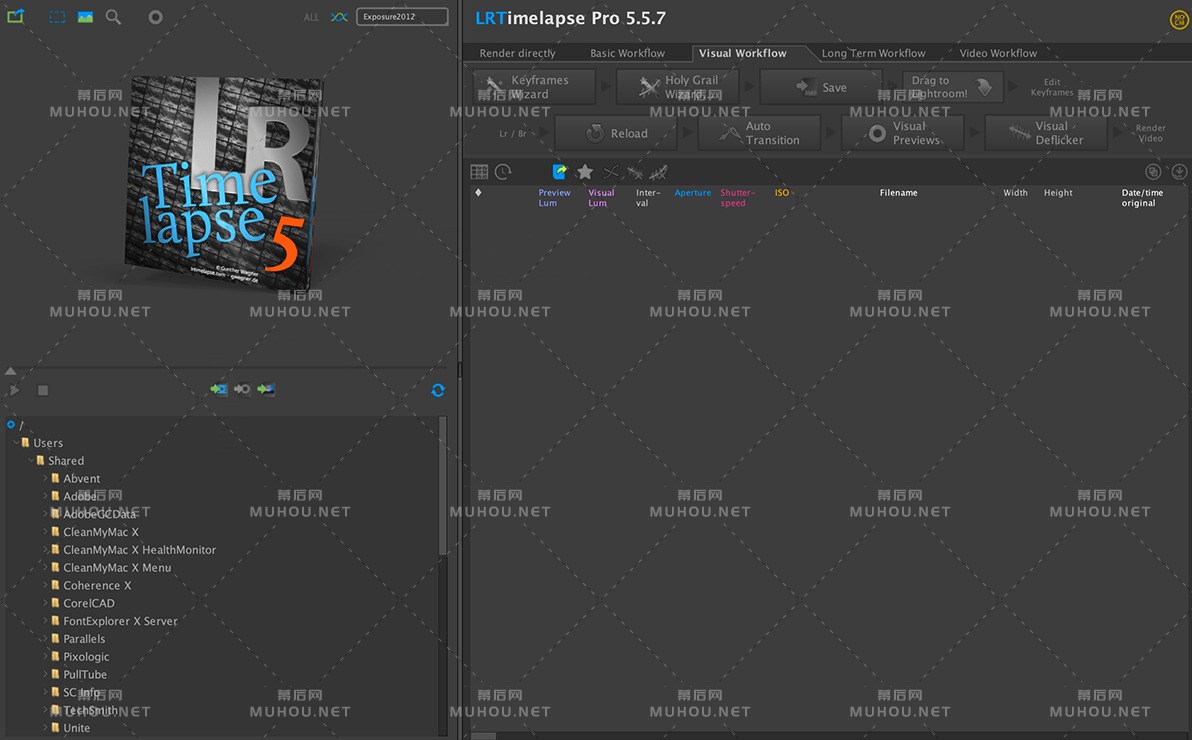The width and height of the screenshot is (1192, 740).
Task: Toggle the ALL curves label
Action: [x=312, y=17]
